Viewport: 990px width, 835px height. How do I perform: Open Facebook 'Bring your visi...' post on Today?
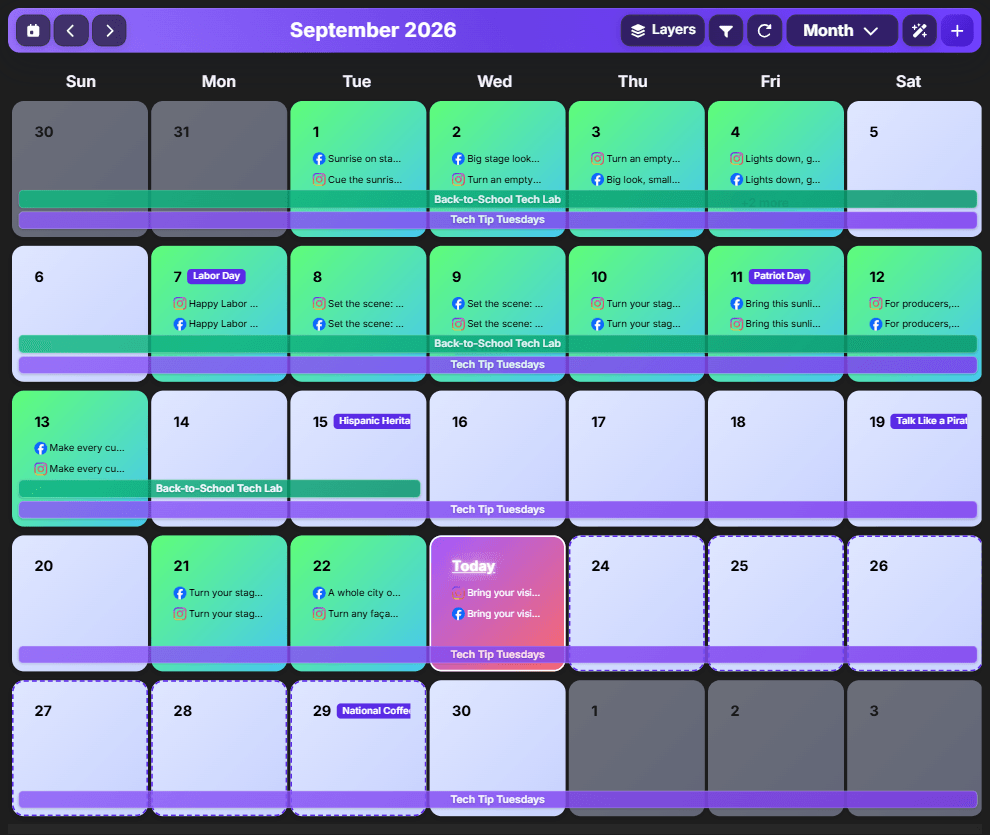496,613
